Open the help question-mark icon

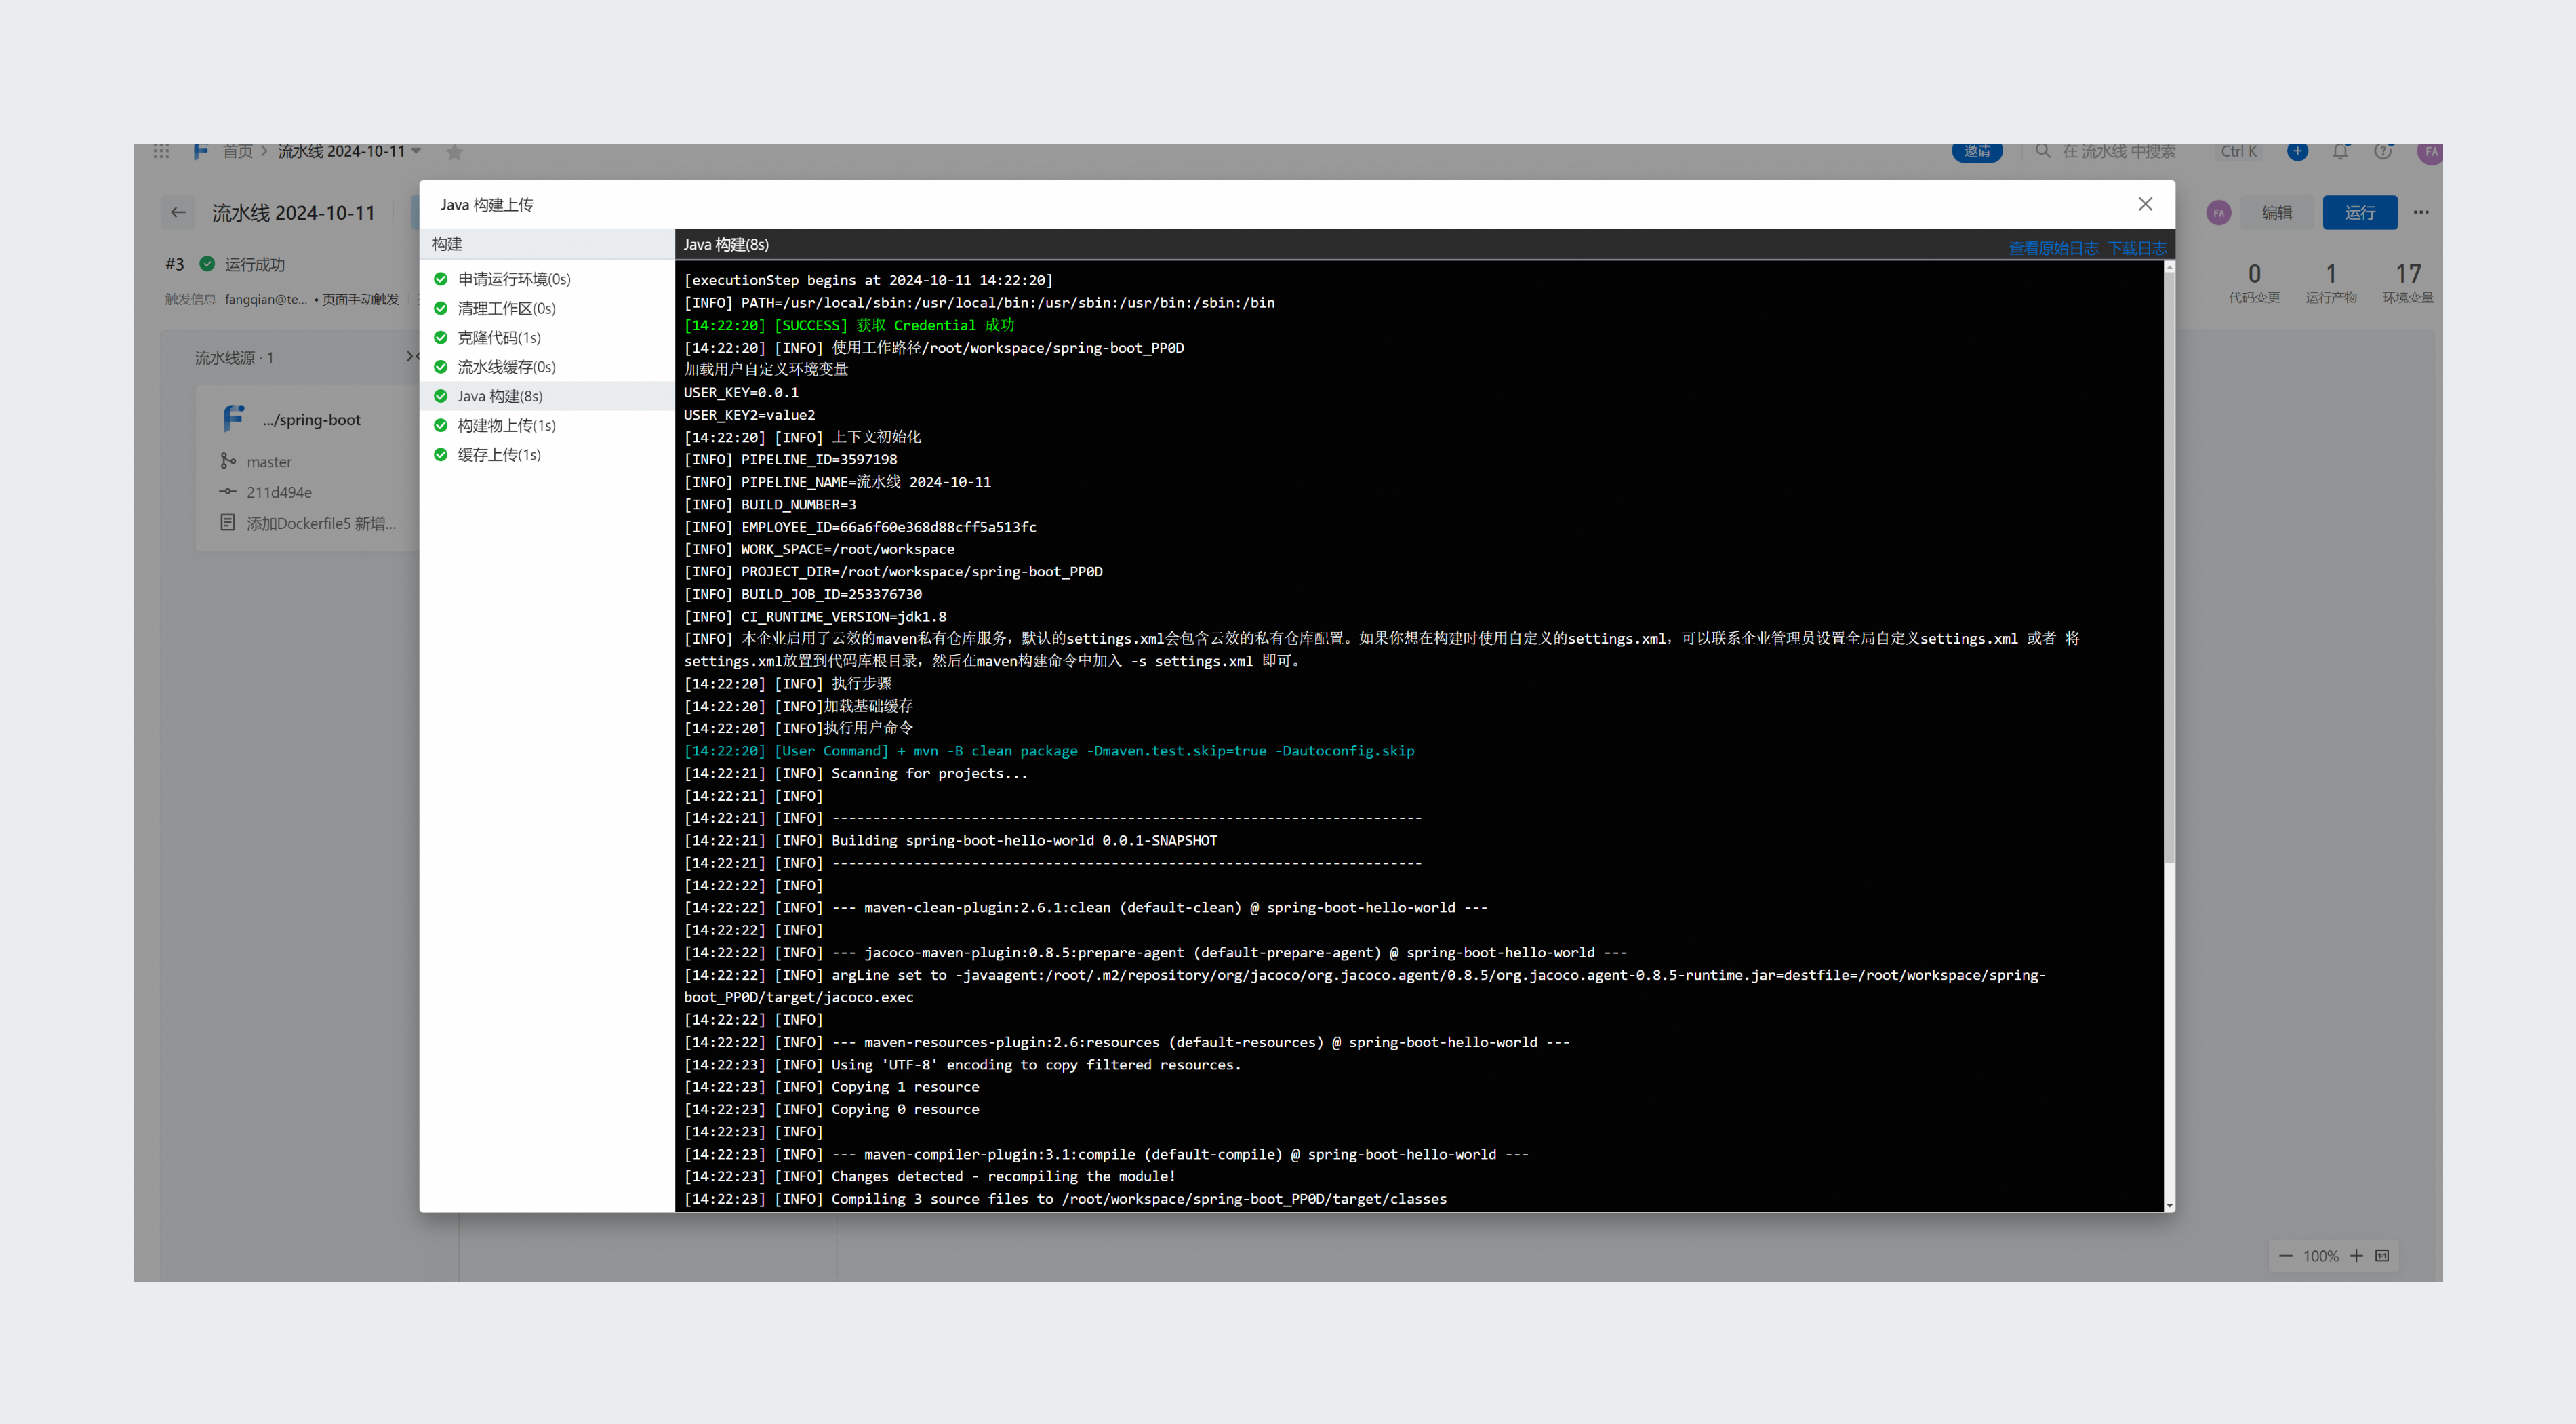tap(2383, 151)
